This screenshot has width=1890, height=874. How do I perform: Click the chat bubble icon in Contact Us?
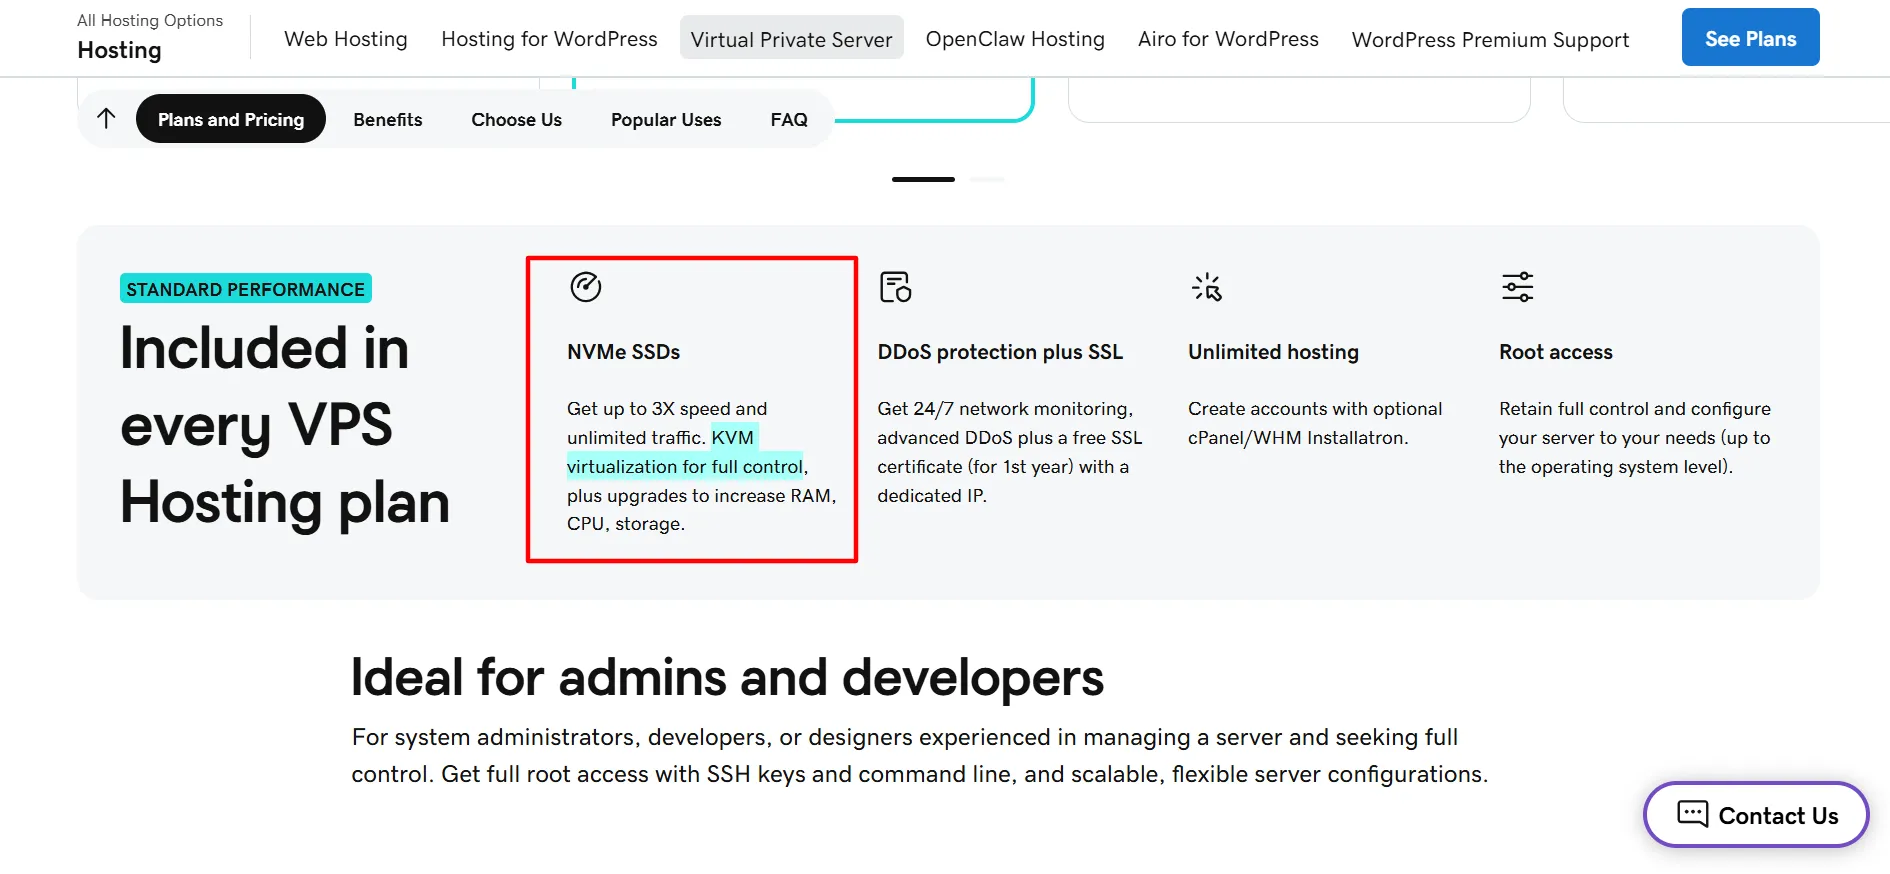pyautogui.click(x=1692, y=814)
